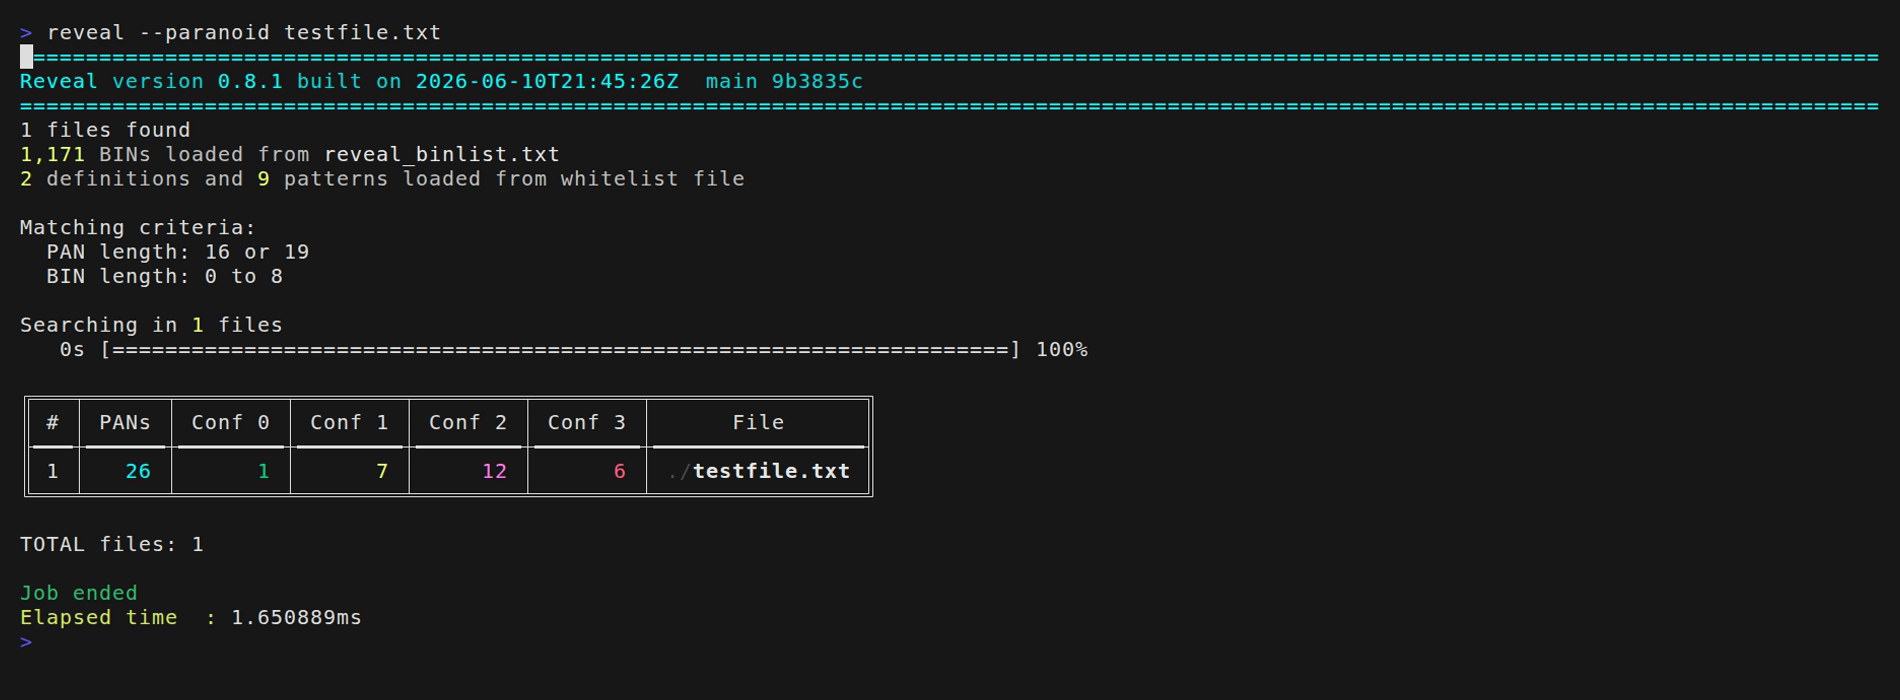1900x700 pixels.
Task: Click the reveal_binlist.txt filename
Action: pos(442,155)
